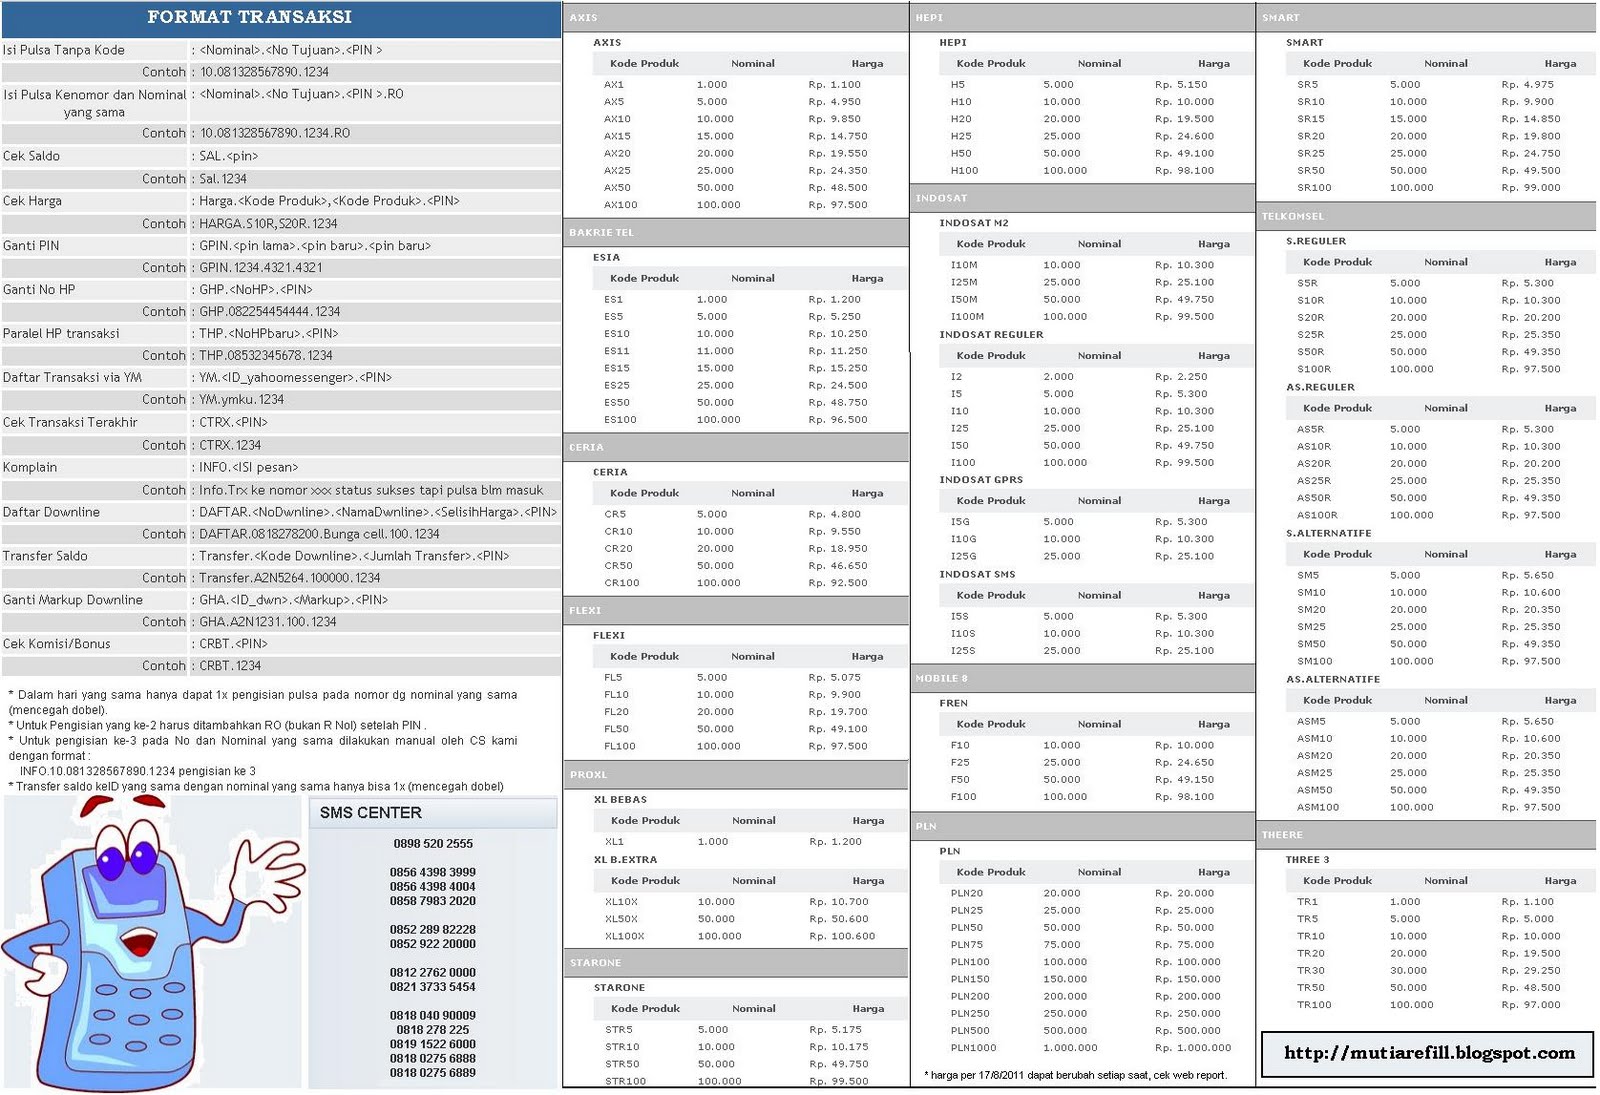Click the 'harga per 17/8/2011' footnote
The height and width of the screenshot is (1095, 1600).
pos(1075,1076)
